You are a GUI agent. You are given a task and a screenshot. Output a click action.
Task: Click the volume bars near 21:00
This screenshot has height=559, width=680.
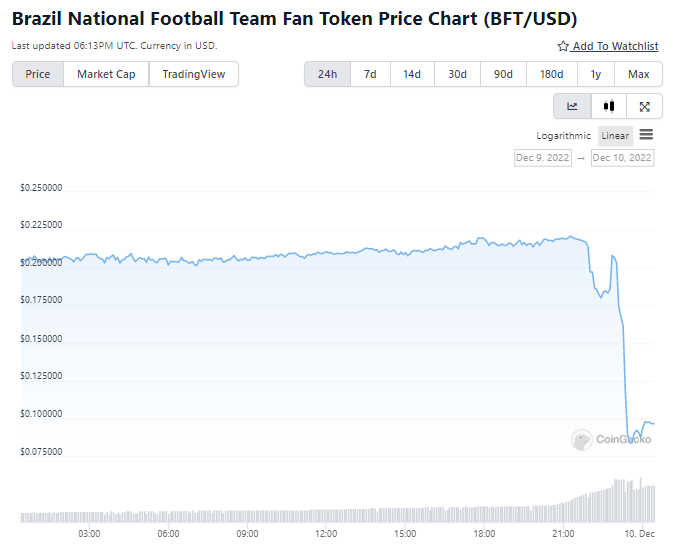coord(563,512)
